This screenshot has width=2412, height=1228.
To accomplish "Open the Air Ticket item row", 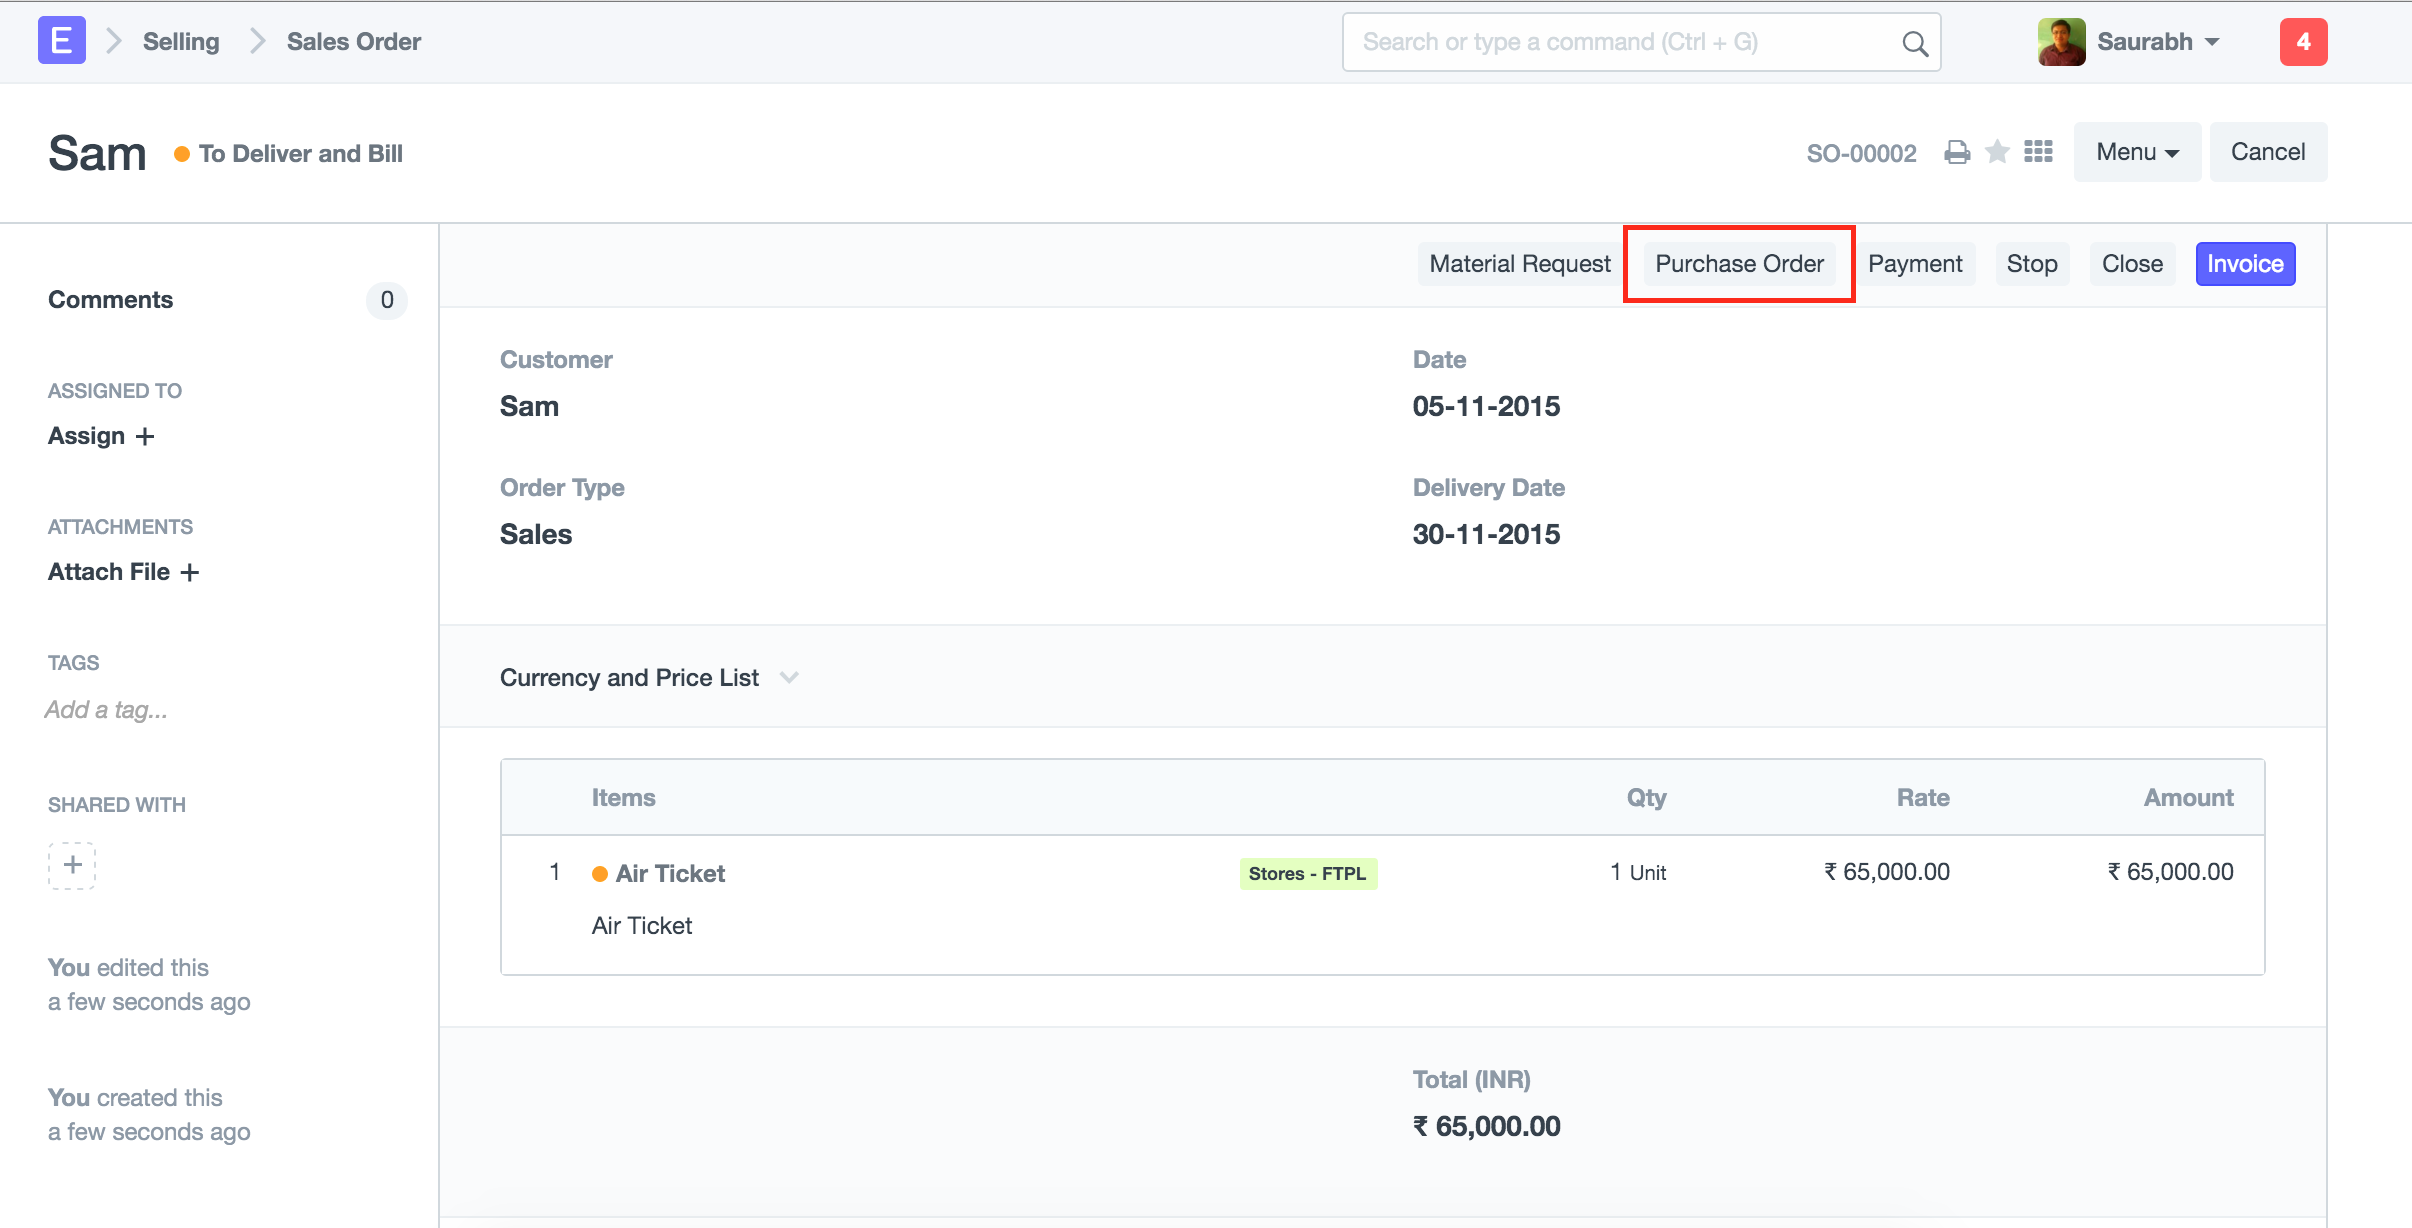I will click(x=670, y=873).
